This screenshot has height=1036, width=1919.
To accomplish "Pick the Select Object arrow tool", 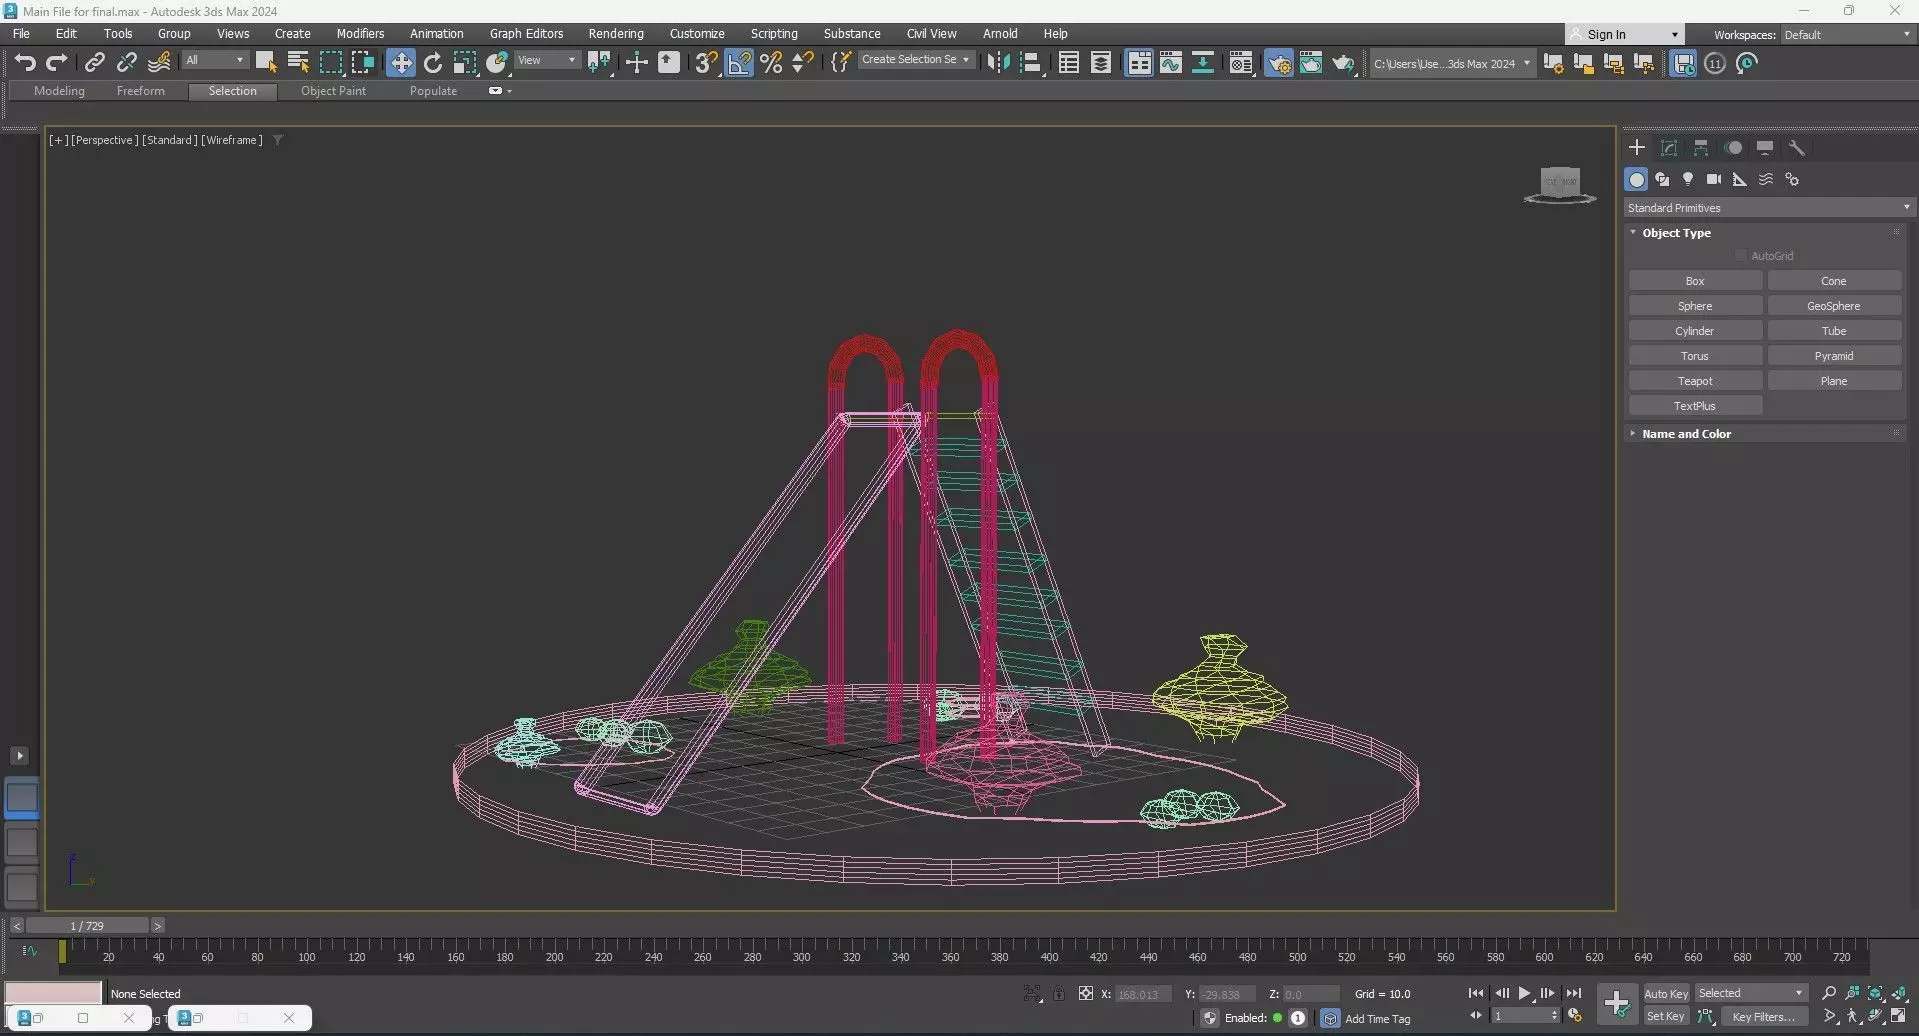I will click(266, 63).
